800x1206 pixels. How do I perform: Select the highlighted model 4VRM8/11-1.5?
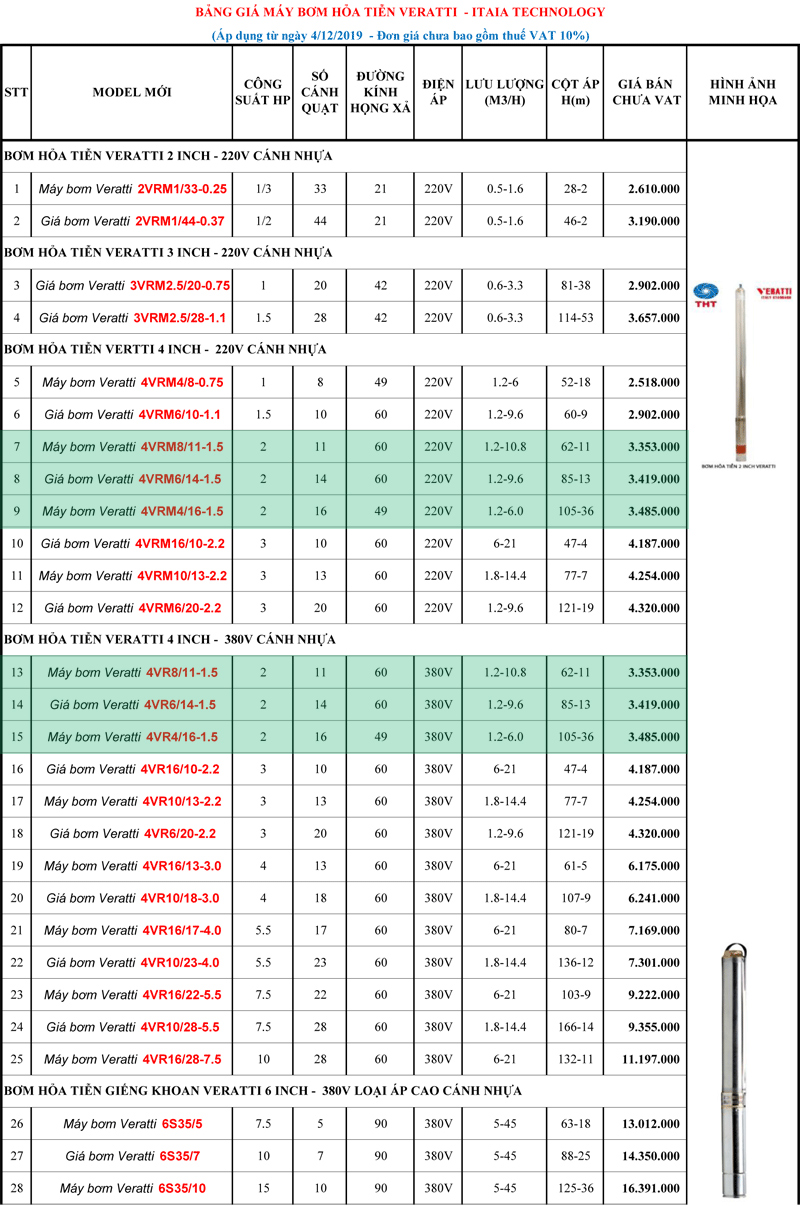pyautogui.click(x=181, y=446)
